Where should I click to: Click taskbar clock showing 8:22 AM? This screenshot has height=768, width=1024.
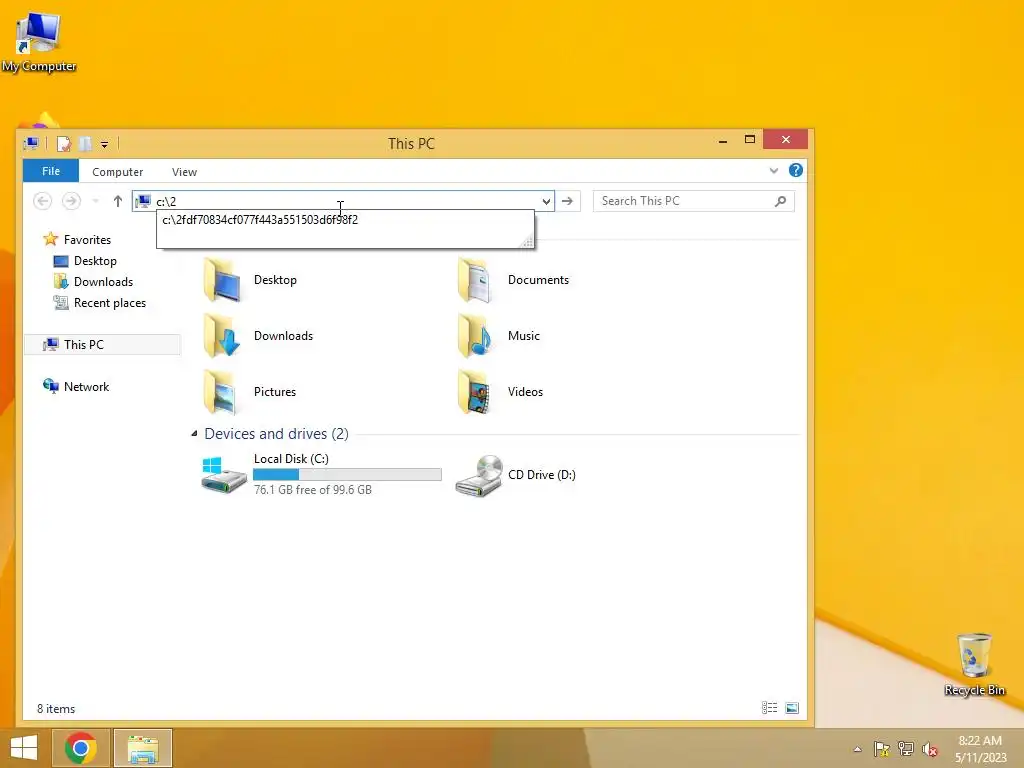pos(980,748)
